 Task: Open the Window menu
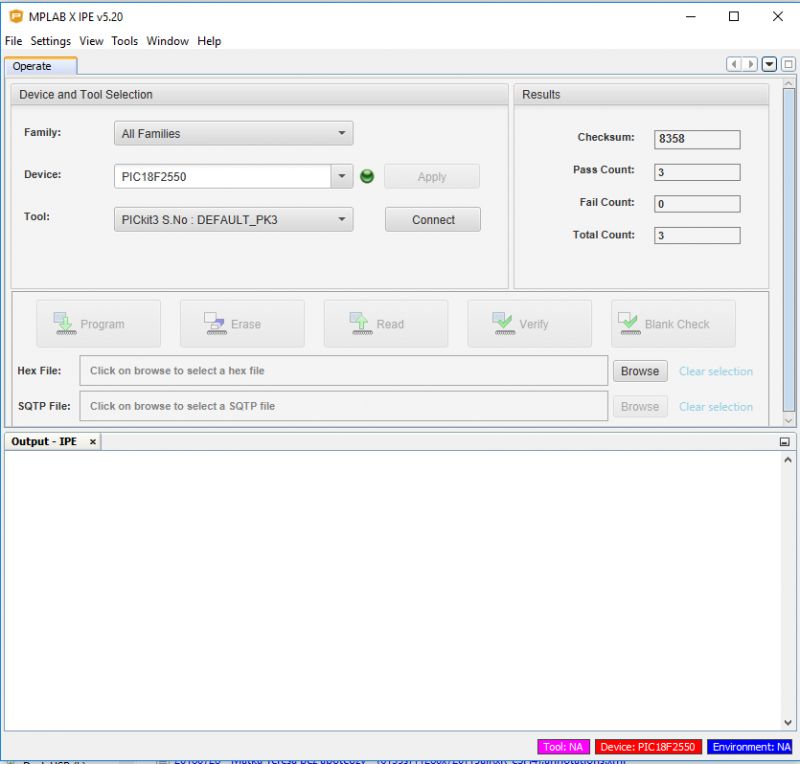click(x=167, y=41)
